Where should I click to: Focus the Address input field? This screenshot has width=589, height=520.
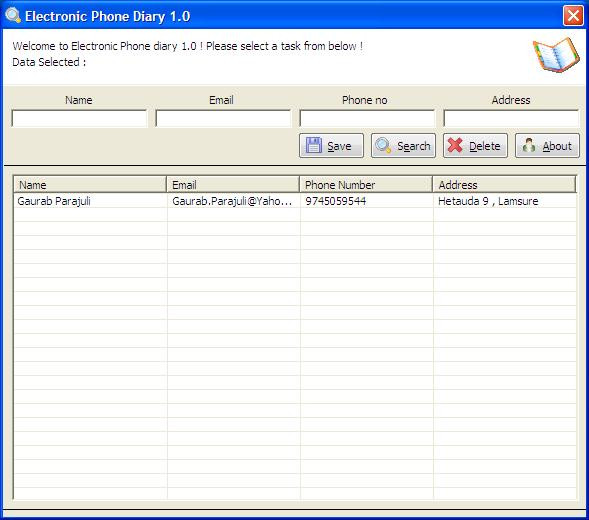(x=511, y=118)
